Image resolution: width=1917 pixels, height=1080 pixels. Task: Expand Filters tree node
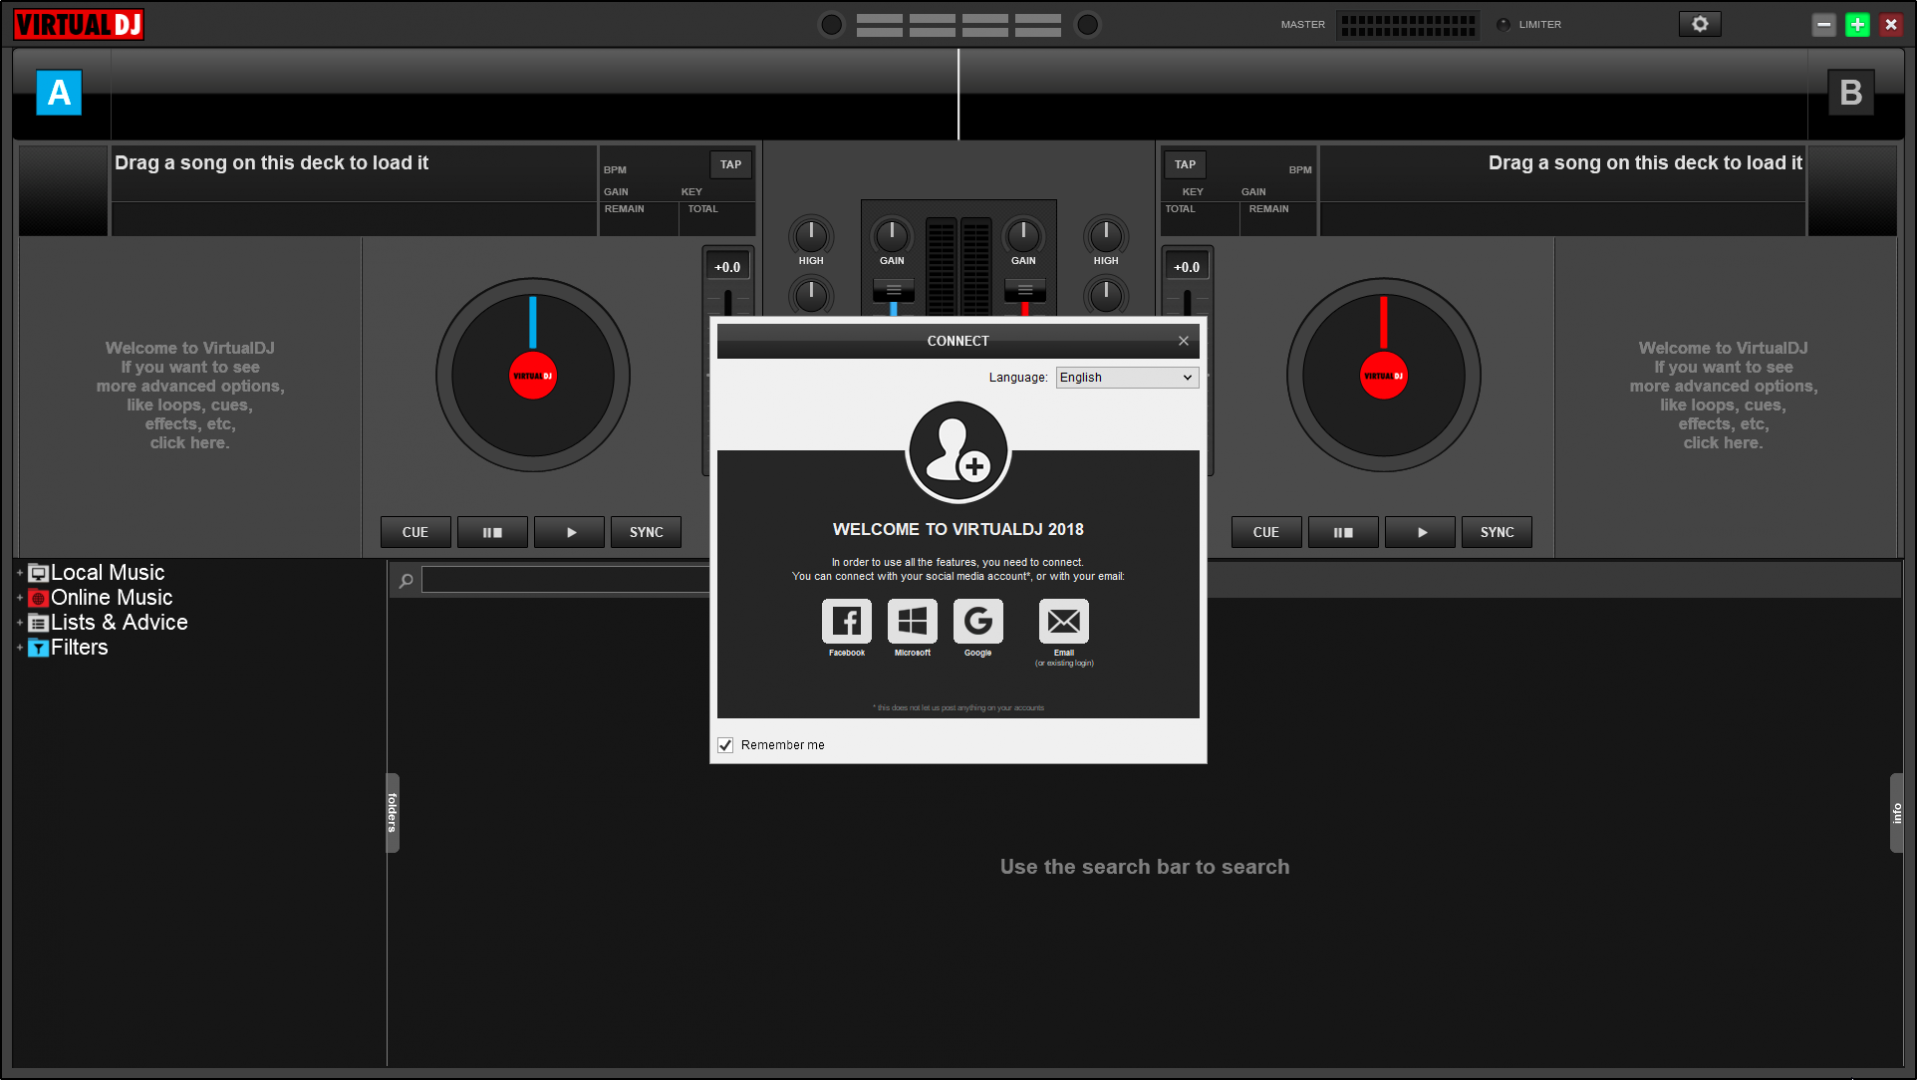20,648
